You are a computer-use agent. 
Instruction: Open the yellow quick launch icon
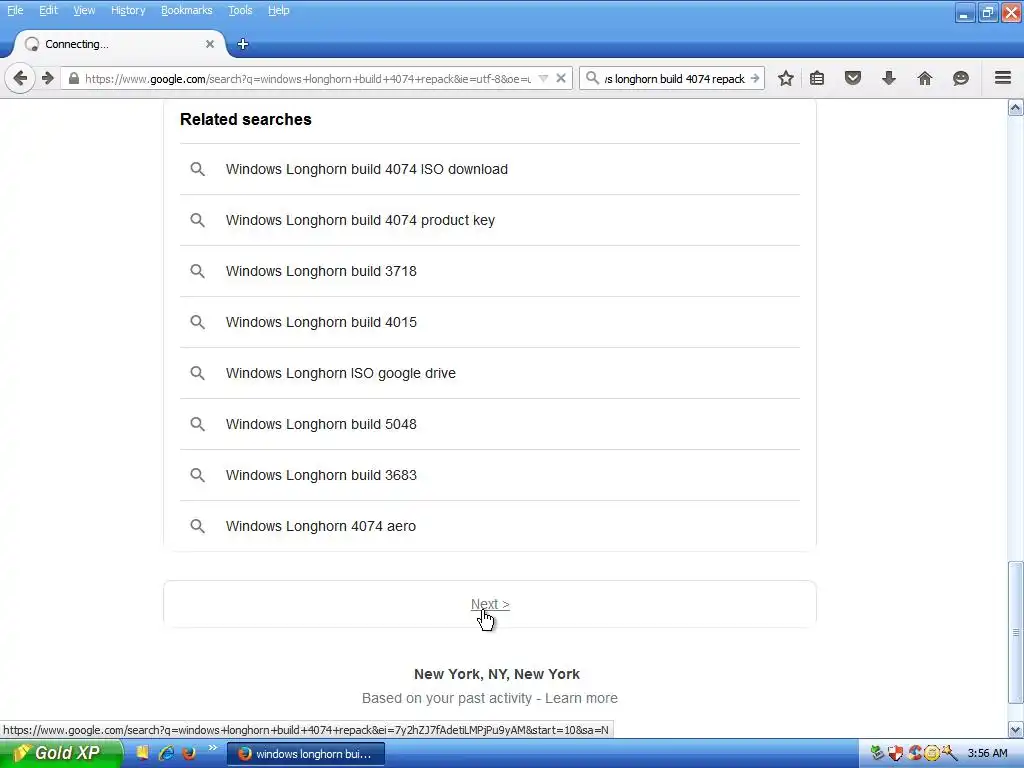(142, 753)
